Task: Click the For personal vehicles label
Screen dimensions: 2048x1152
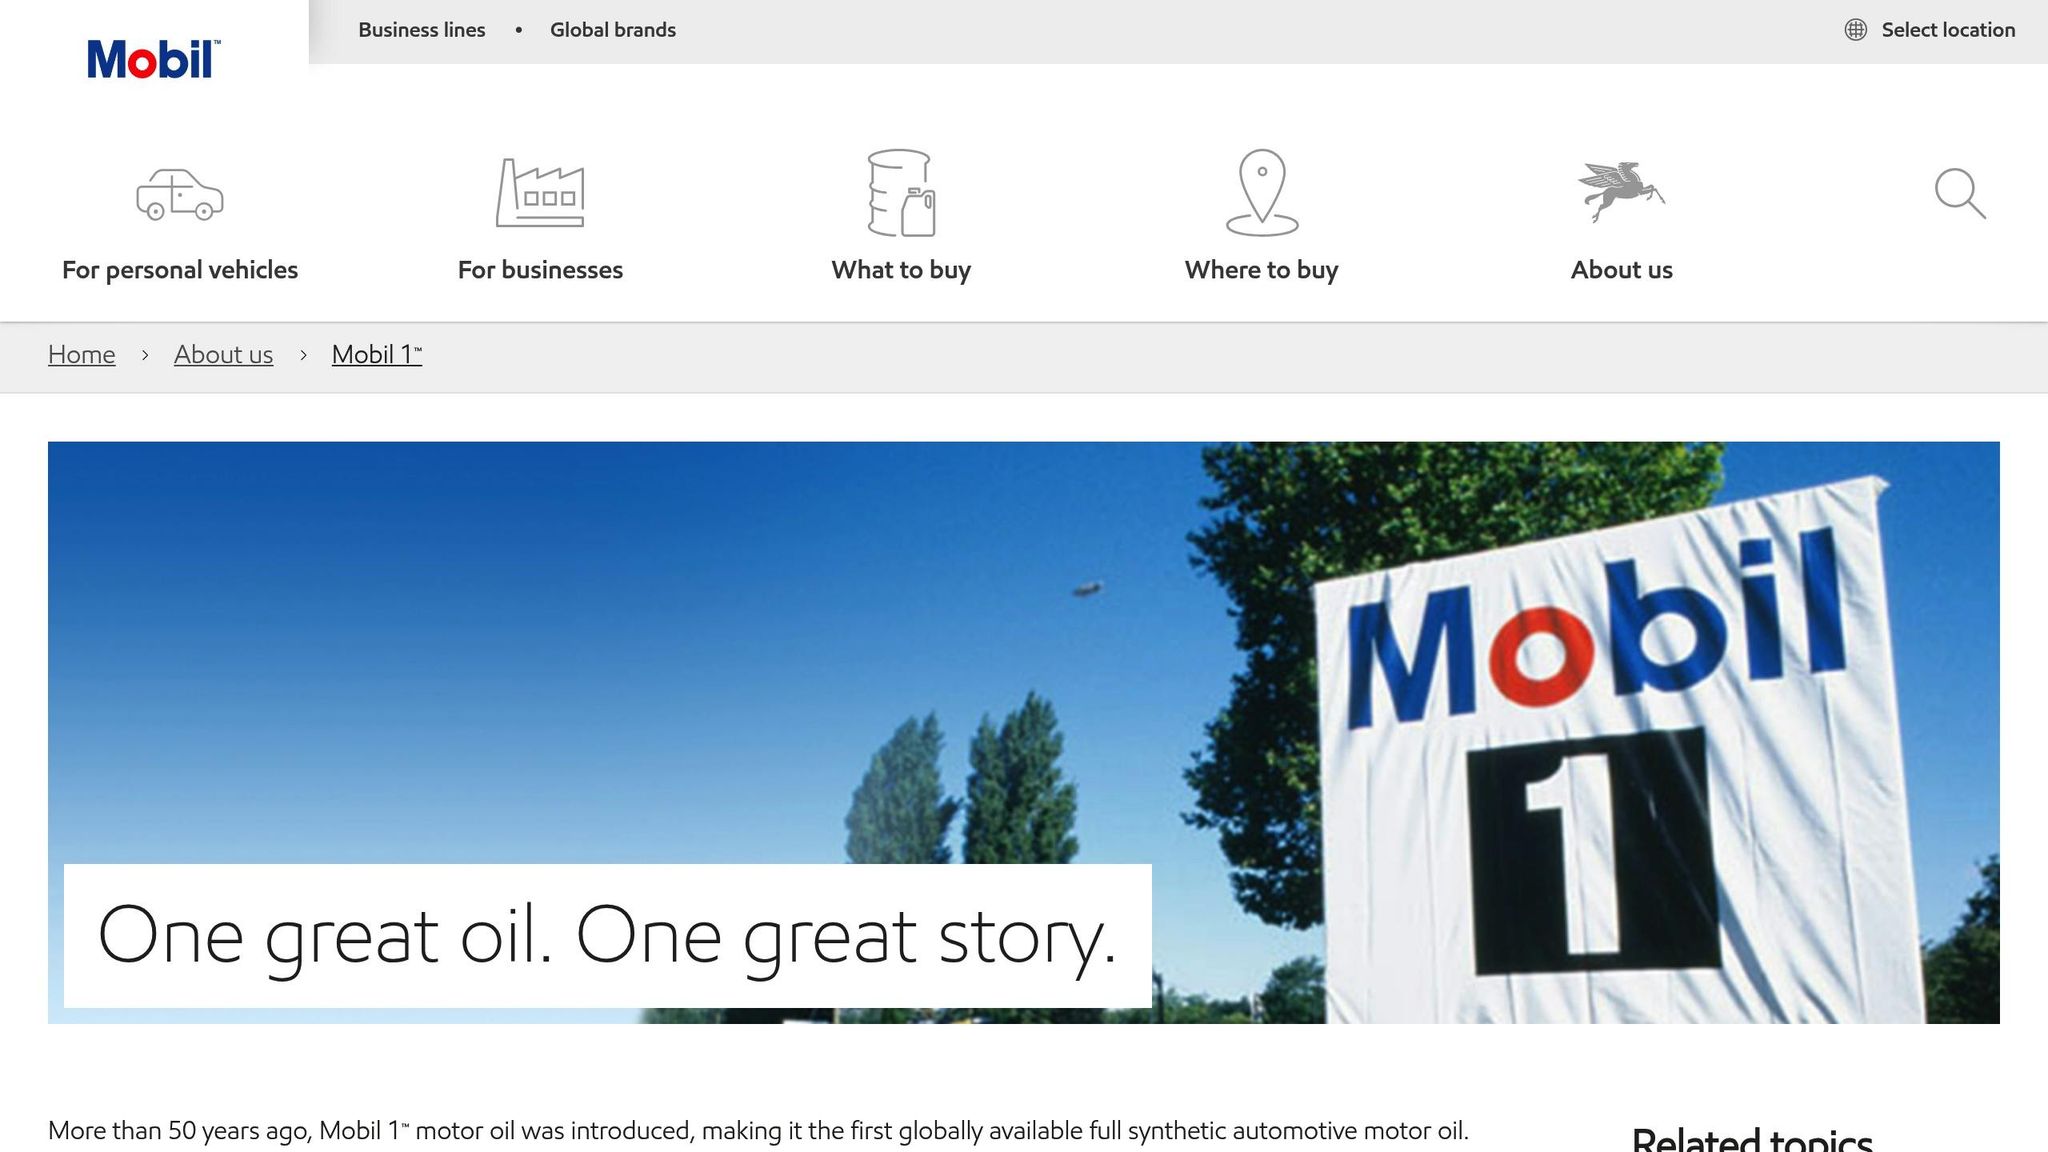Action: [179, 269]
